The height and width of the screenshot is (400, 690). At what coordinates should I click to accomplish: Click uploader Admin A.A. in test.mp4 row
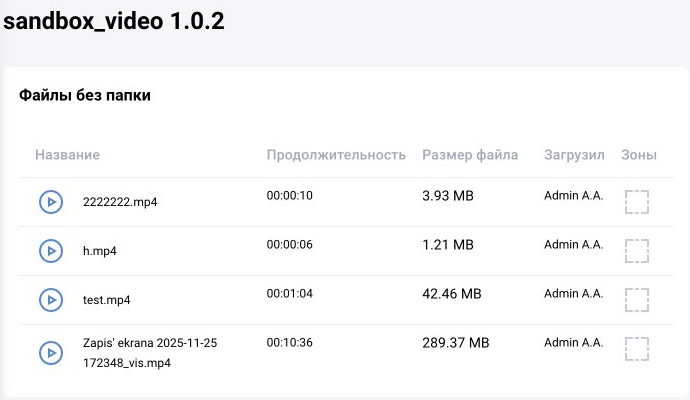[573, 294]
